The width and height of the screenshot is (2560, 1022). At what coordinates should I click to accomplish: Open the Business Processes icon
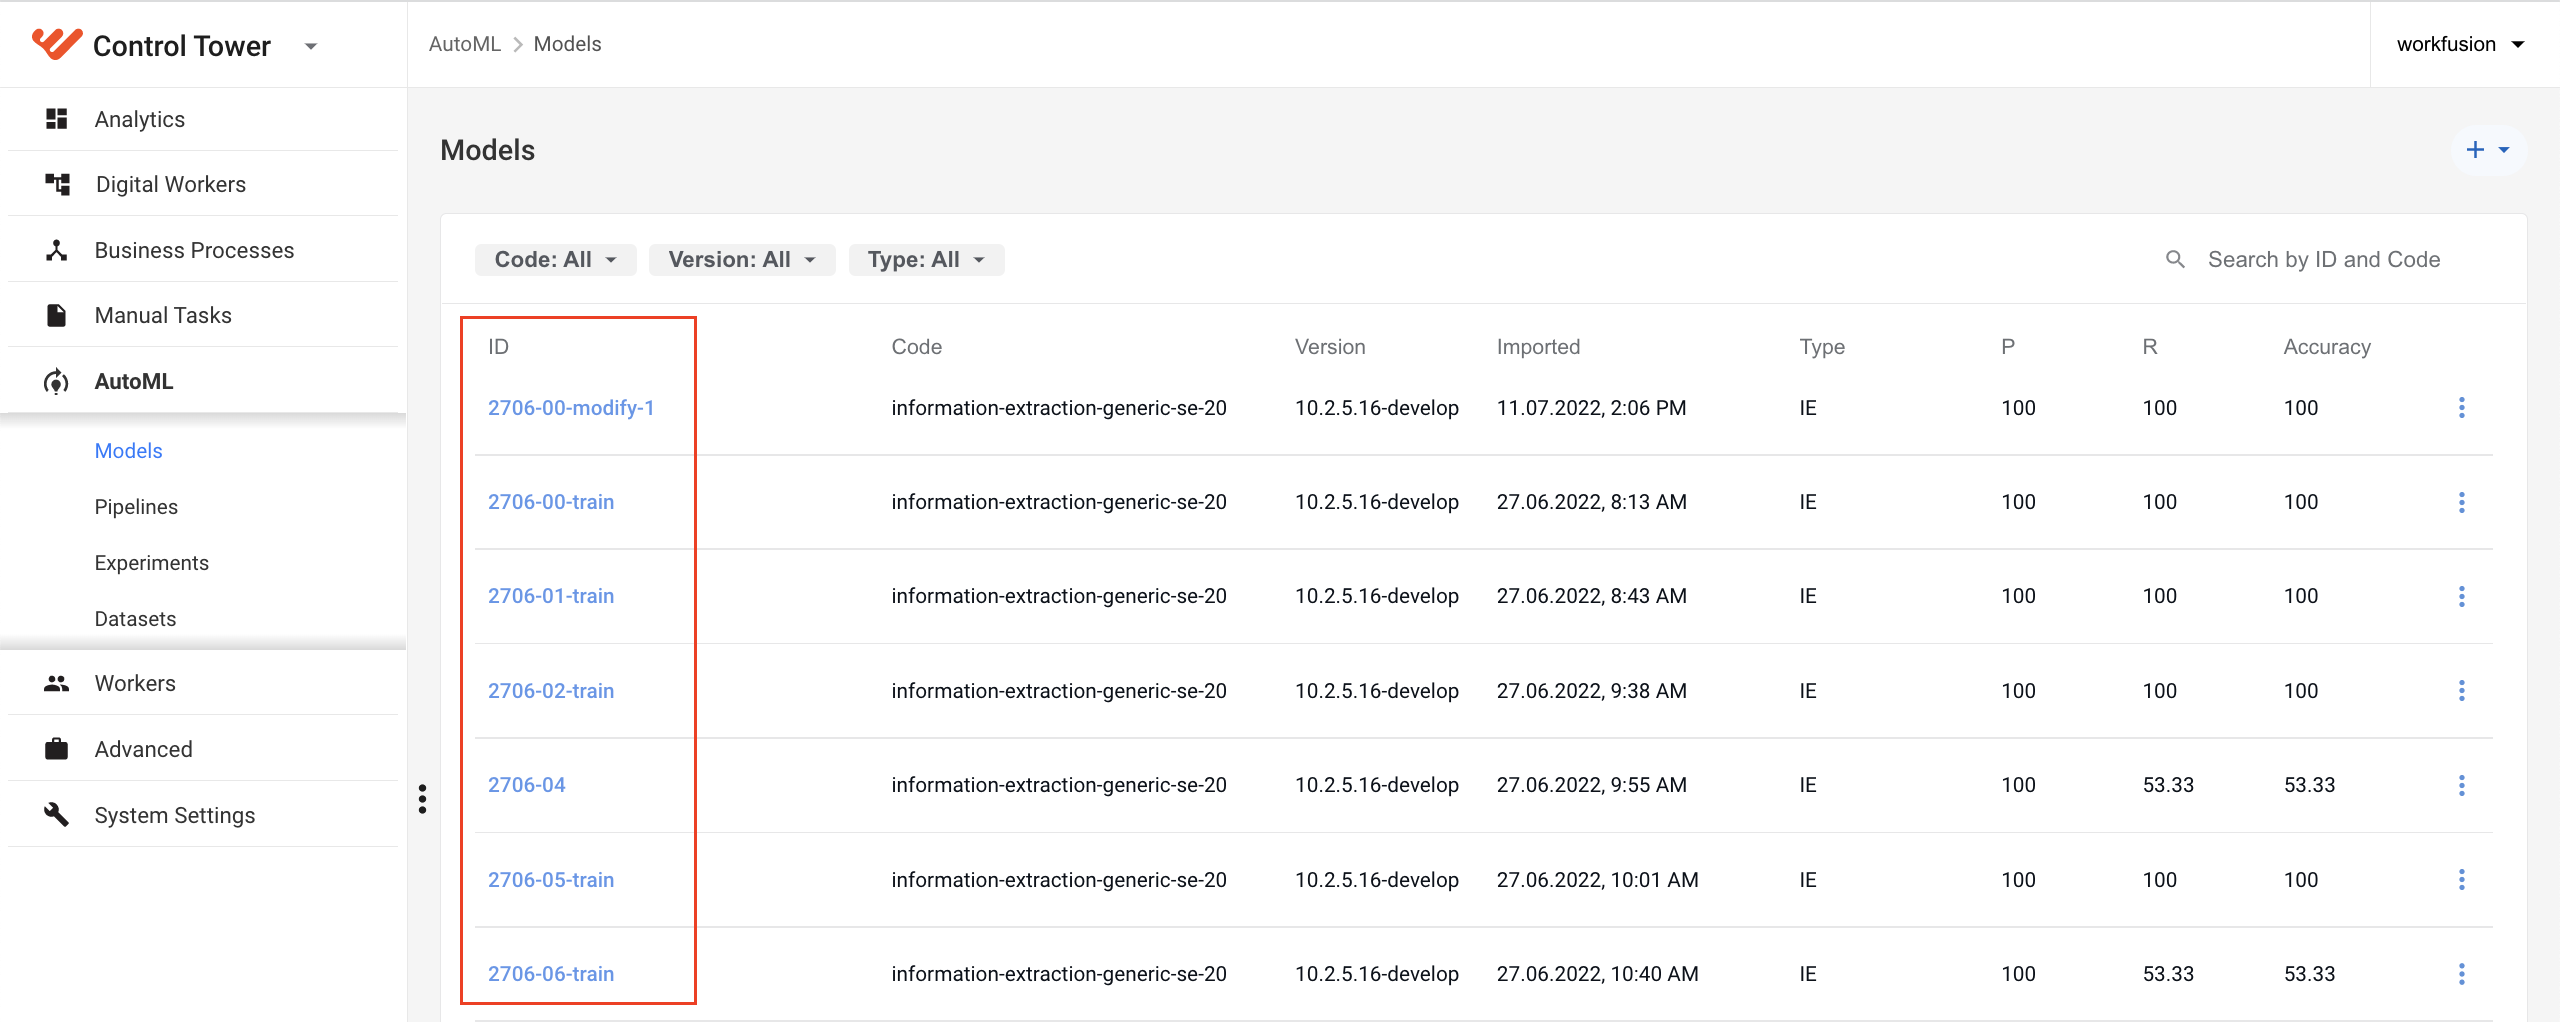point(56,250)
